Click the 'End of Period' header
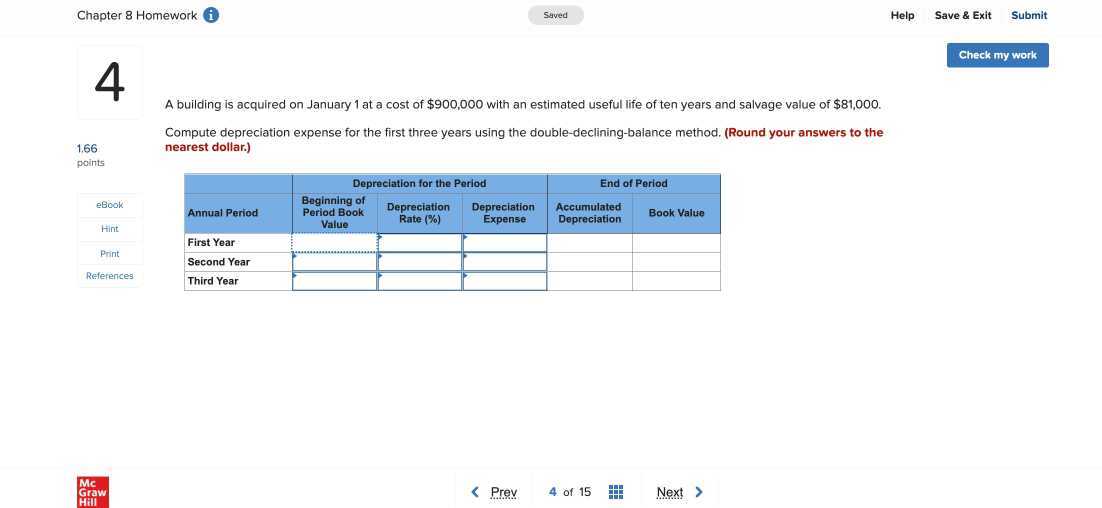1102x508 pixels. [x=633, y=183]
